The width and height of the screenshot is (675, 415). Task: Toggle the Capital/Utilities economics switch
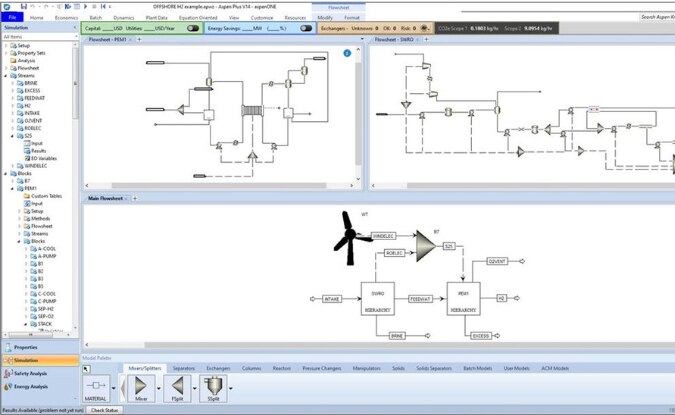click(x=192, y=29)
